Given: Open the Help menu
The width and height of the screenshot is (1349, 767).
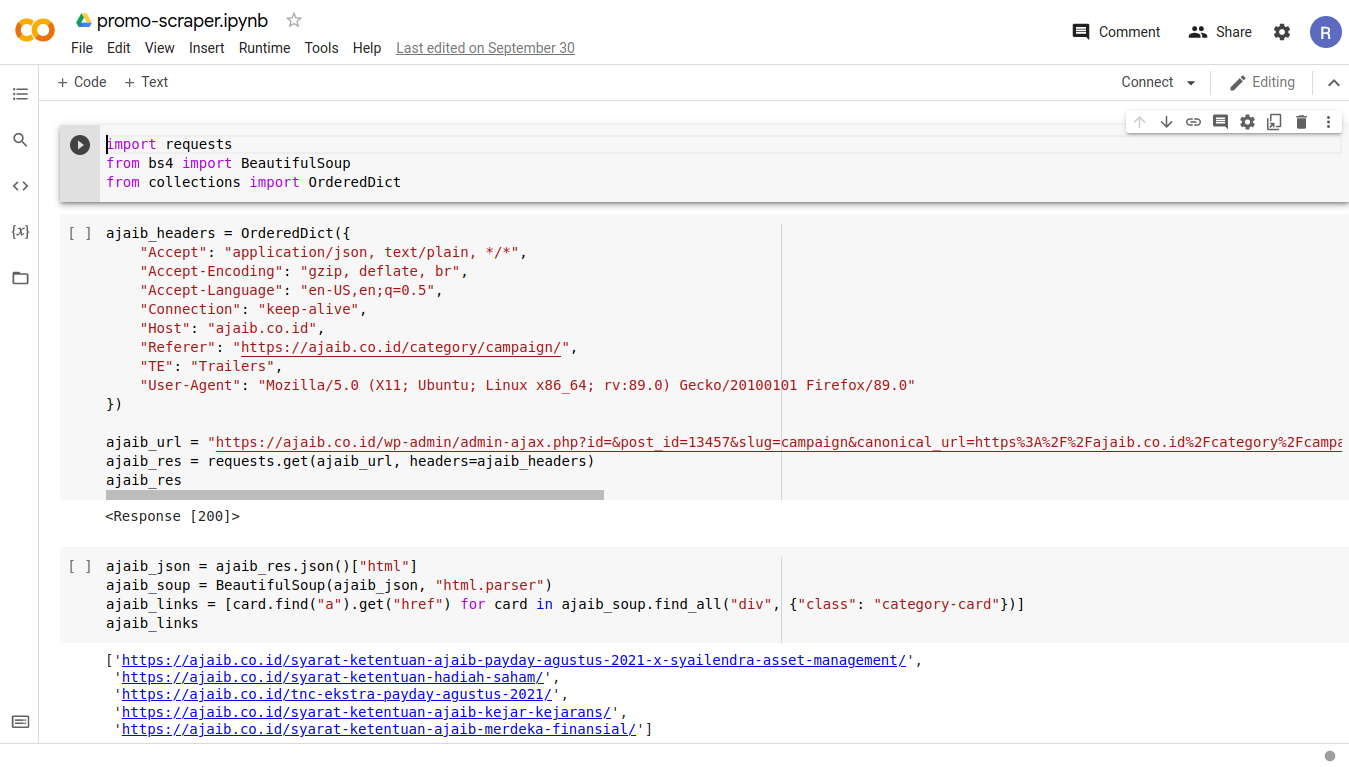Looking at the screenshot, I should point(367,48).
